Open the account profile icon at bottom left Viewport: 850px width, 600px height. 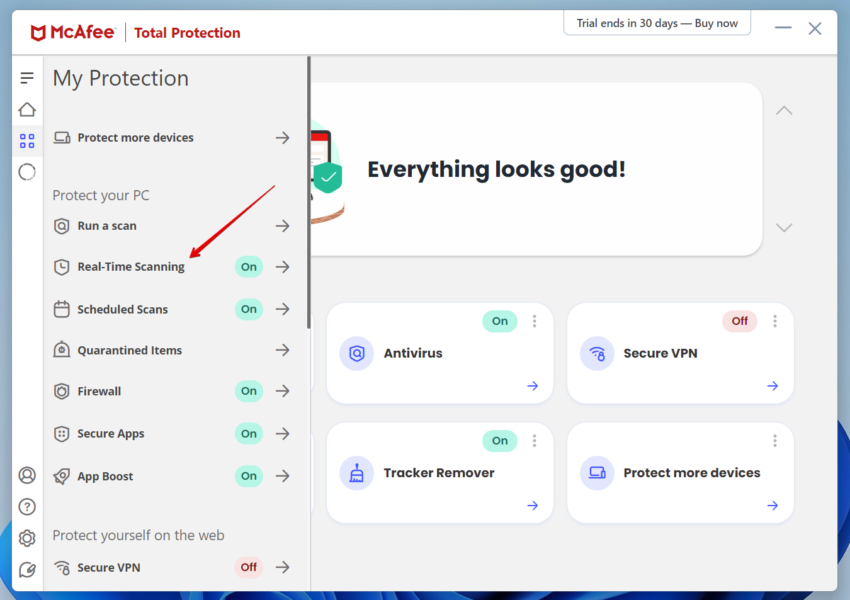click(27, 475)
